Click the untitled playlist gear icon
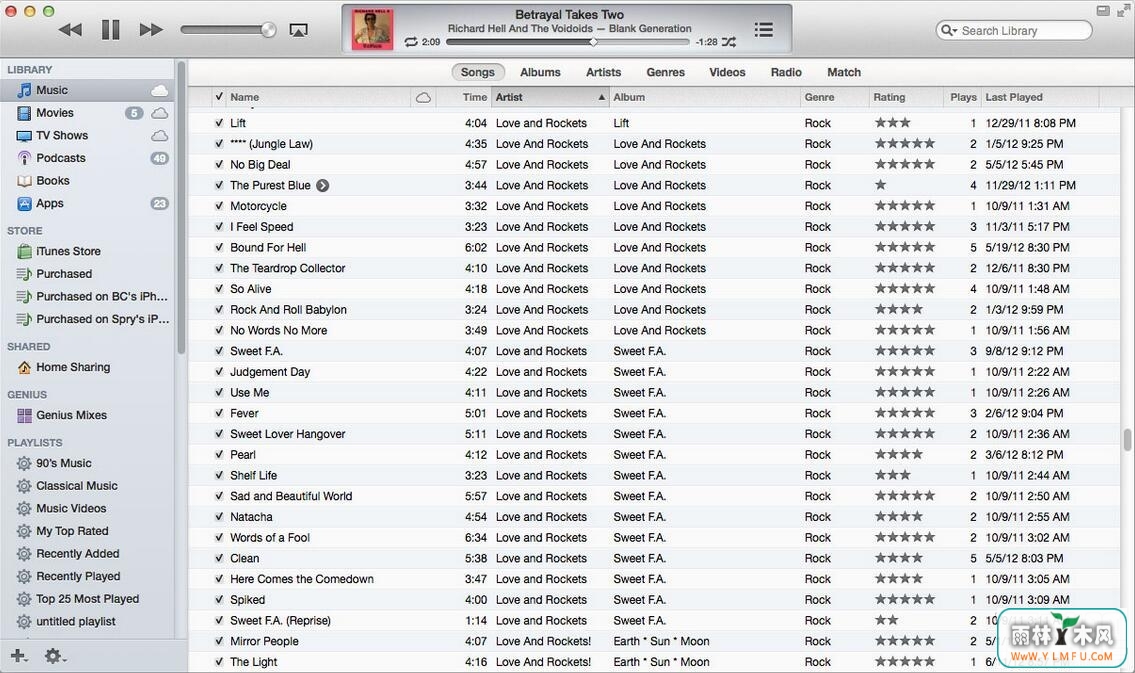Viewport: 1135px width, 673px height. pyautogui.click(x=24, y=622)
